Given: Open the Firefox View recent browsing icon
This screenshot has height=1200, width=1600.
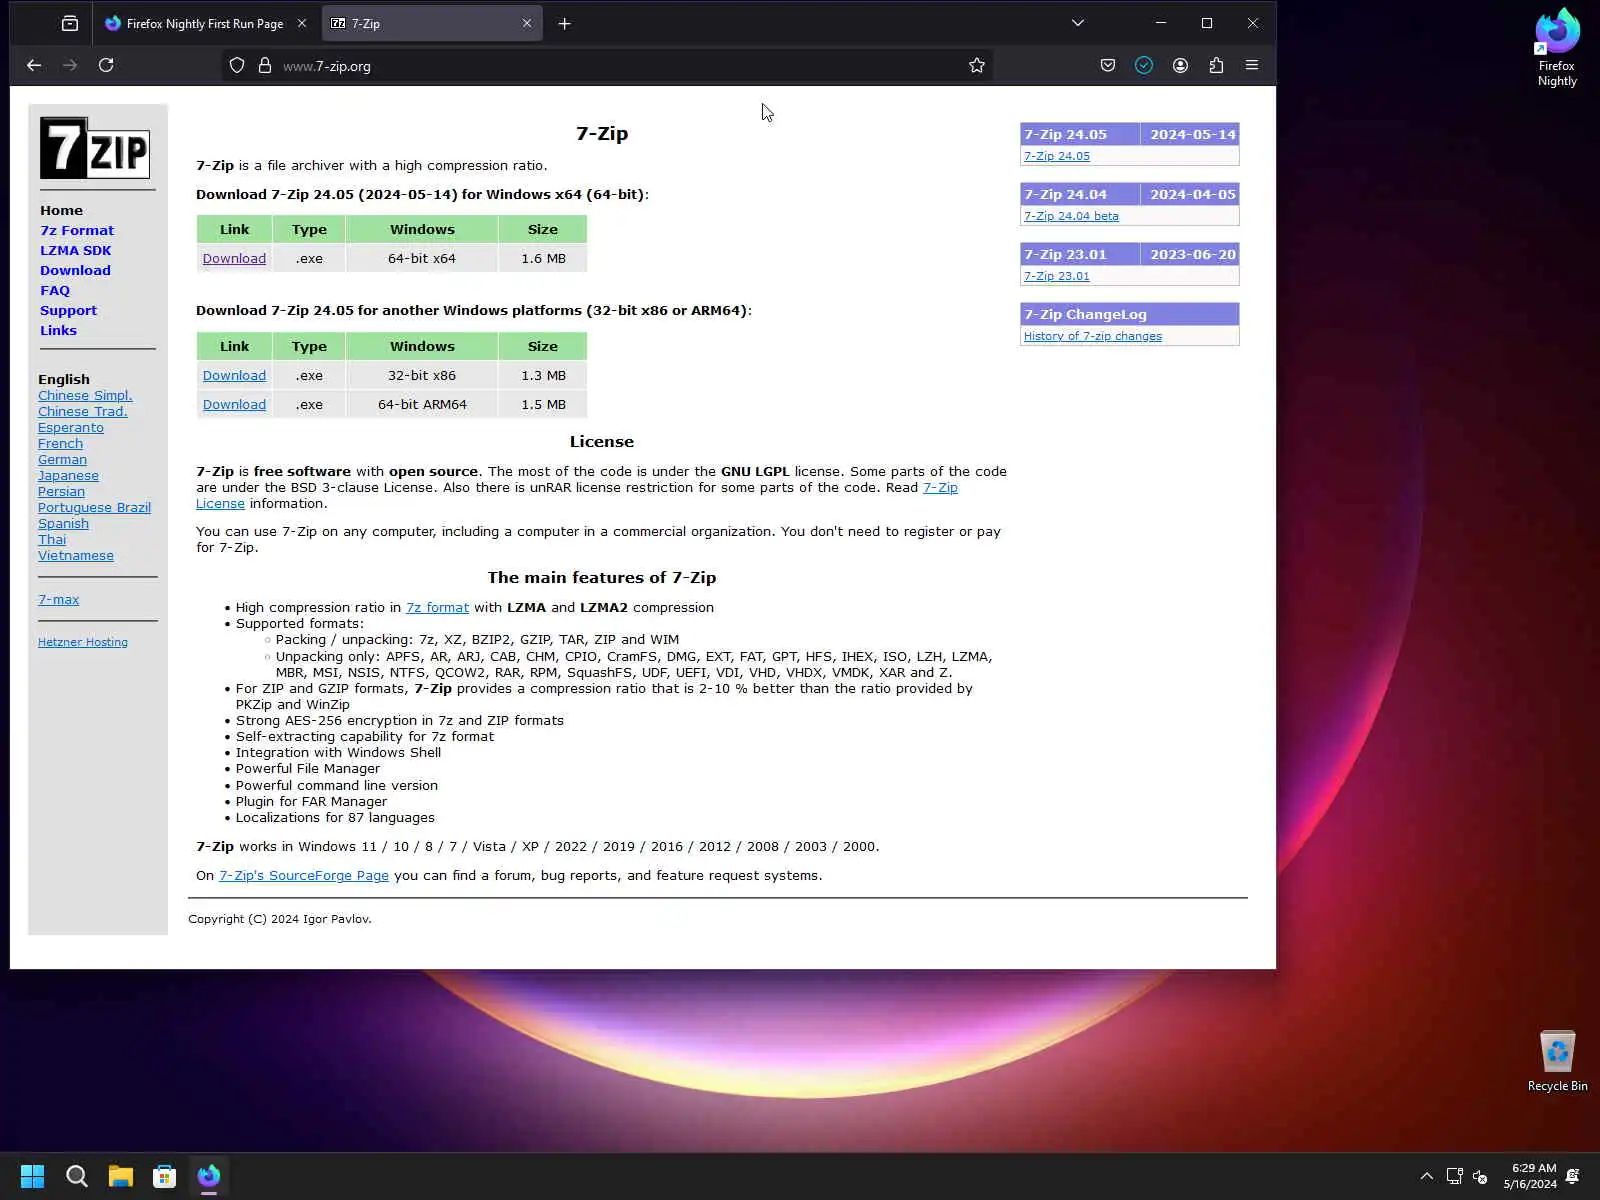Looking at the screenshot, I should point(70,23).
